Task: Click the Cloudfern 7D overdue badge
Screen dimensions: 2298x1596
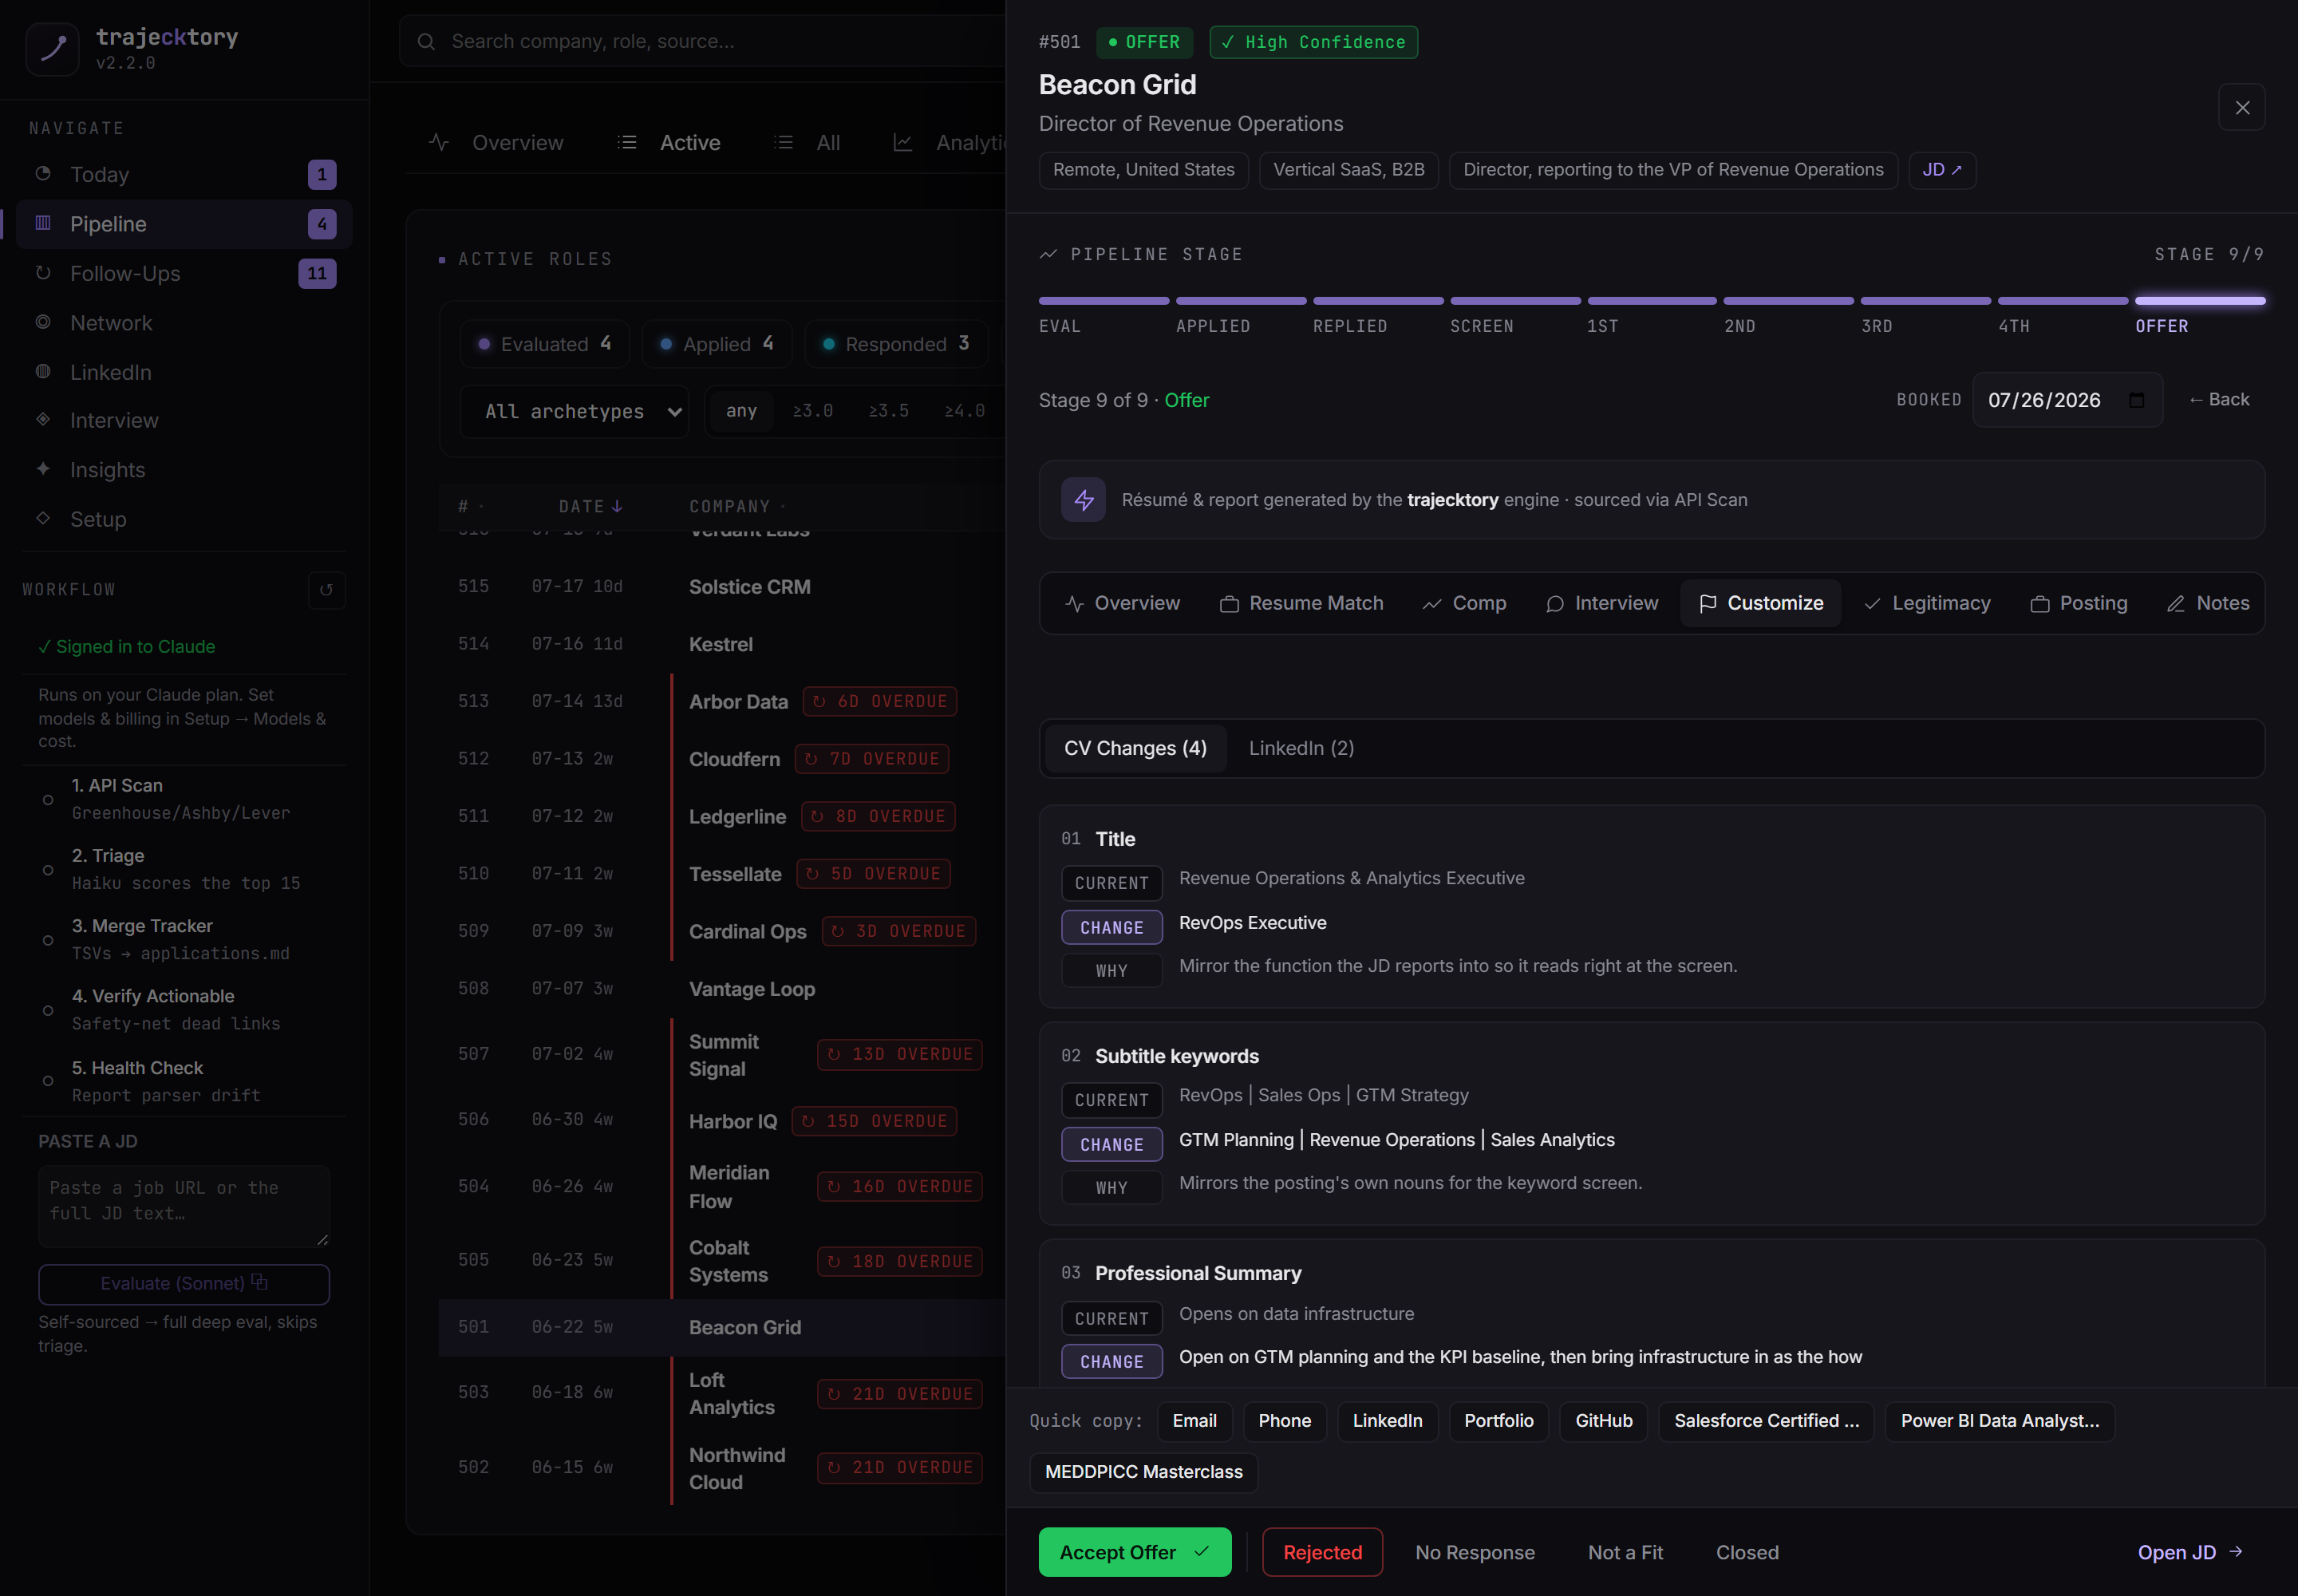Action: [872, 759]
